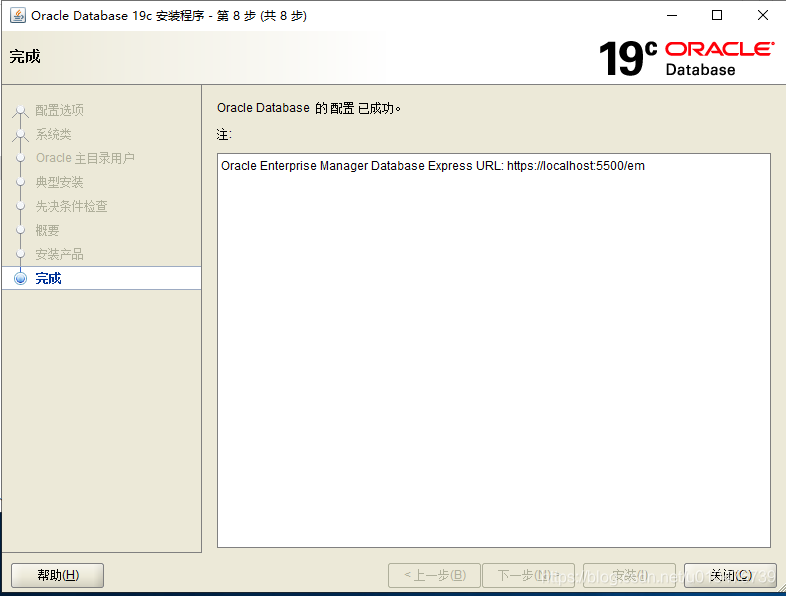This screenshot has width=786, height=596.
Task: Click the blue bullet icon beside 完成 step
Action: [x=21, y=278]
